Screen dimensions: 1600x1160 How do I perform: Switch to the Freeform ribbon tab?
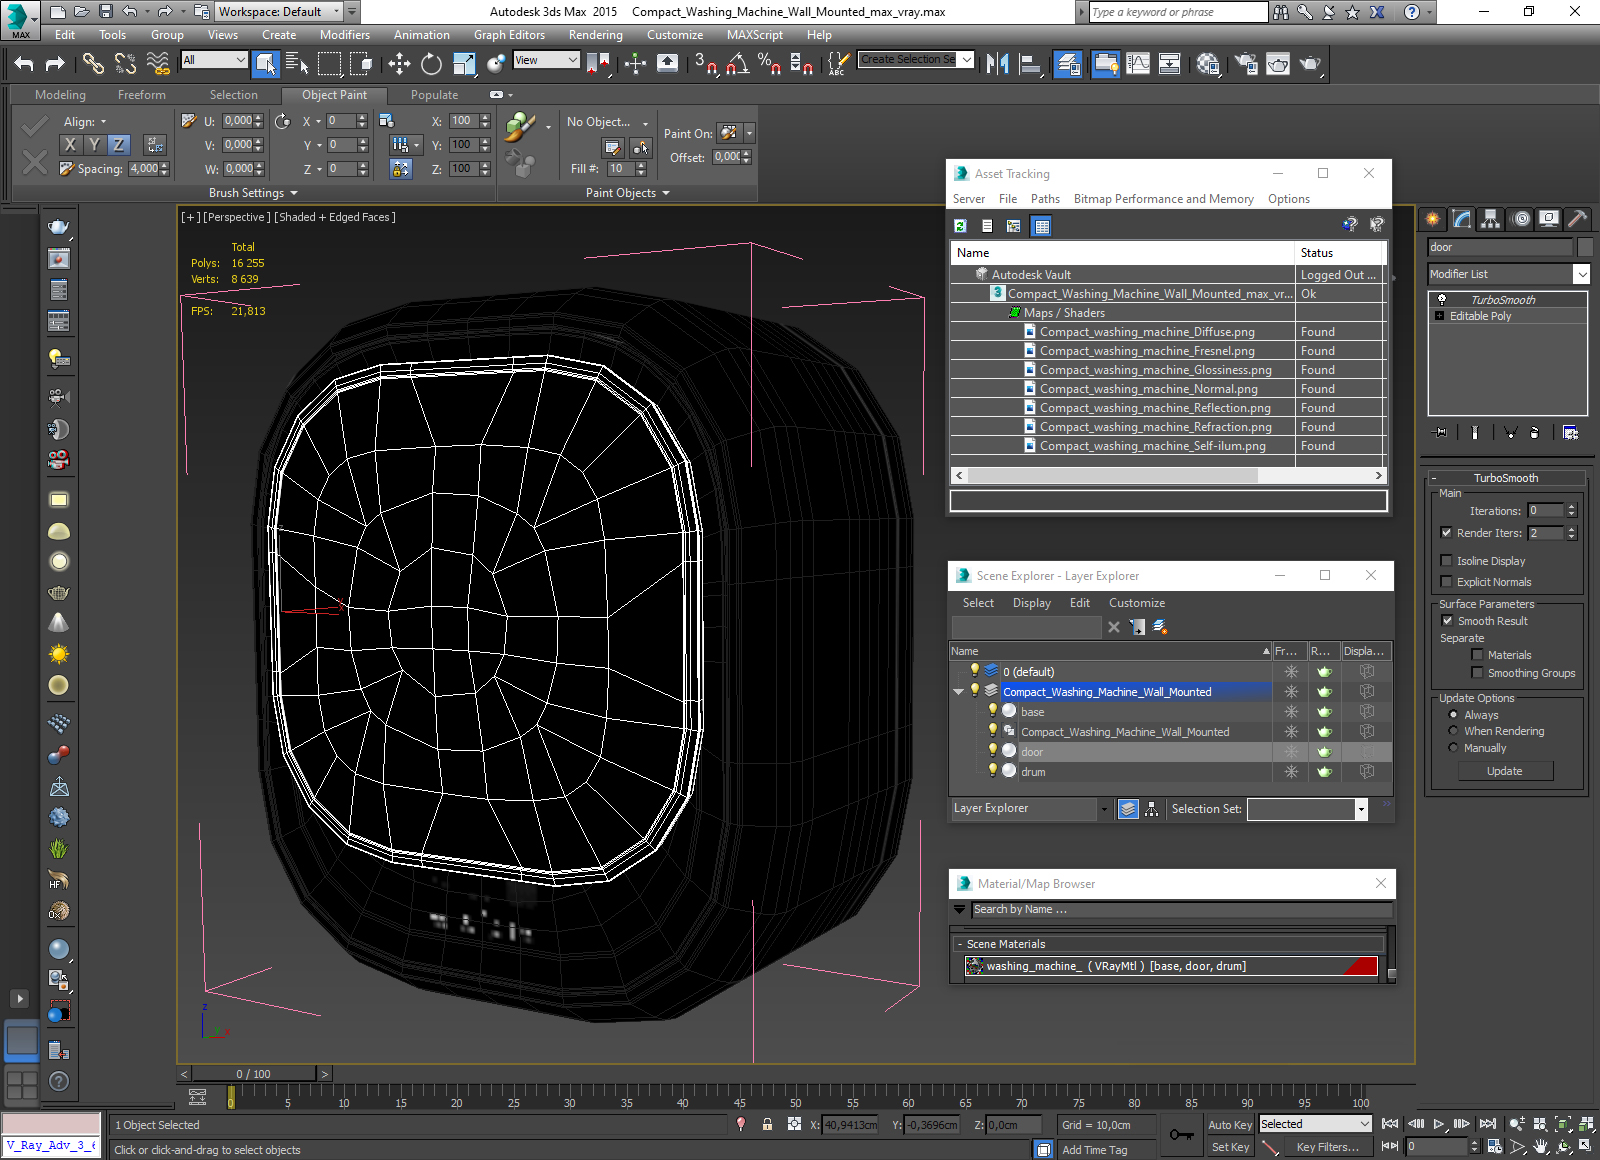tap(142, 95)
